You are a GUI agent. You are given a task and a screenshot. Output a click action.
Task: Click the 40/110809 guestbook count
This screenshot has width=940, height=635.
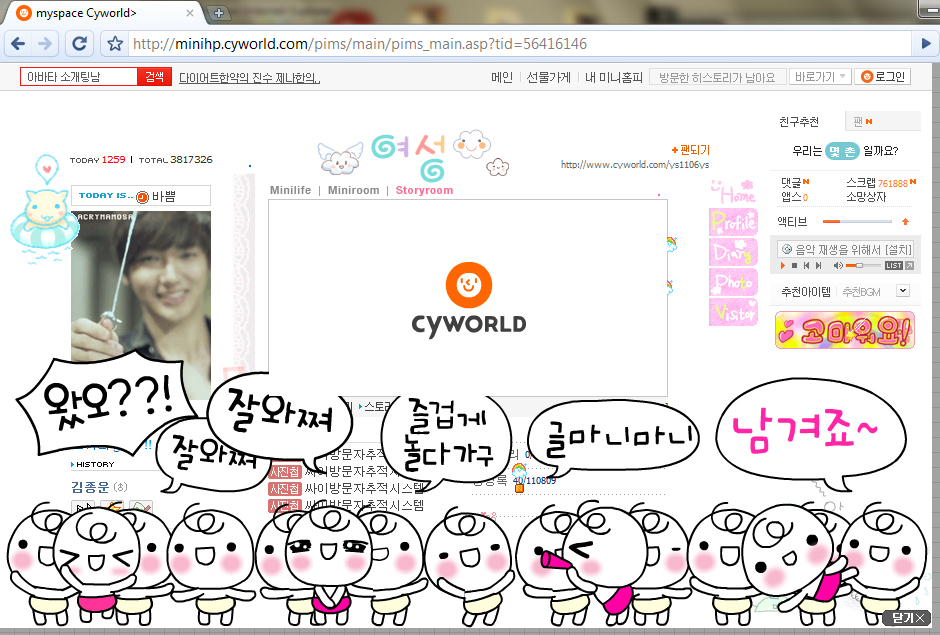coord(534,480)
